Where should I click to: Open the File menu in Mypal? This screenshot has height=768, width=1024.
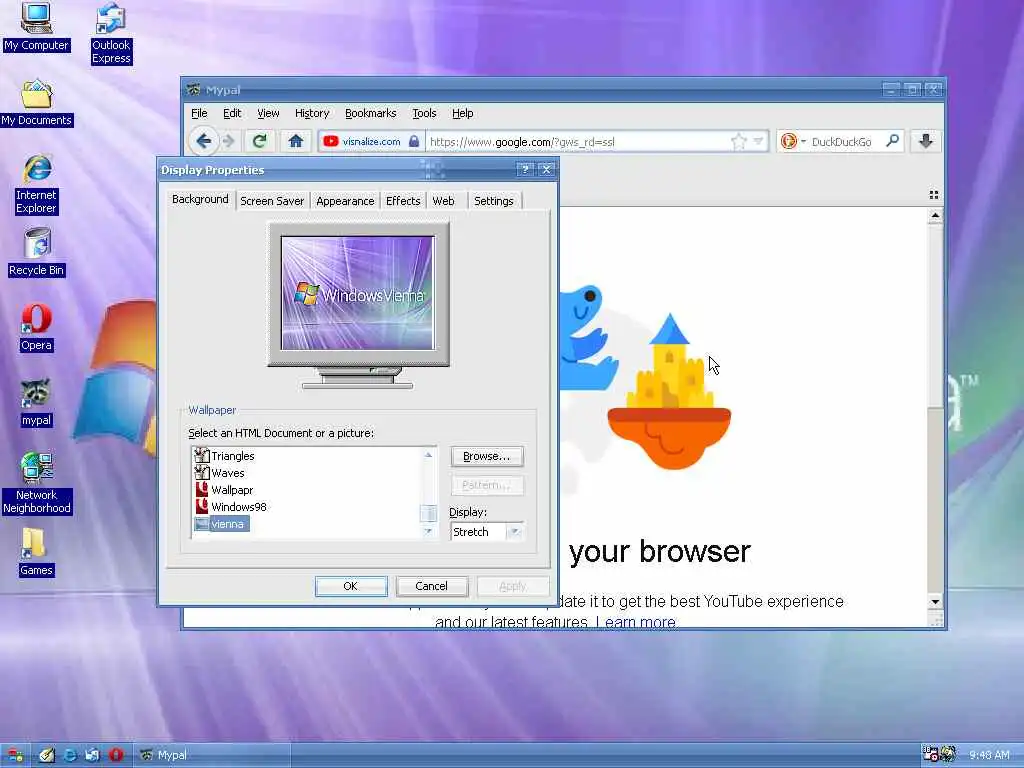[199, 114]
